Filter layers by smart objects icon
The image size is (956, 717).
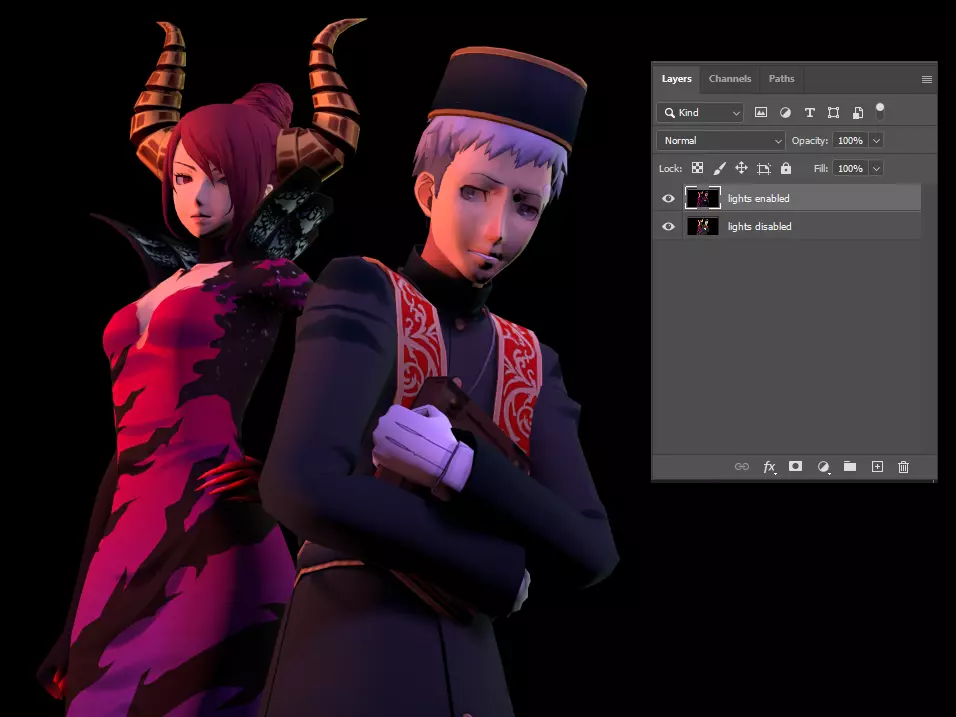coord(858,112)
